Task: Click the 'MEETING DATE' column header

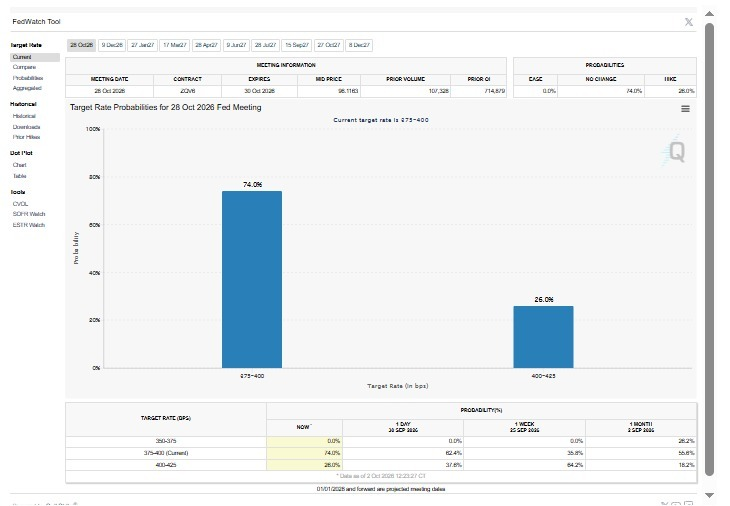Action: coord(109,79)
